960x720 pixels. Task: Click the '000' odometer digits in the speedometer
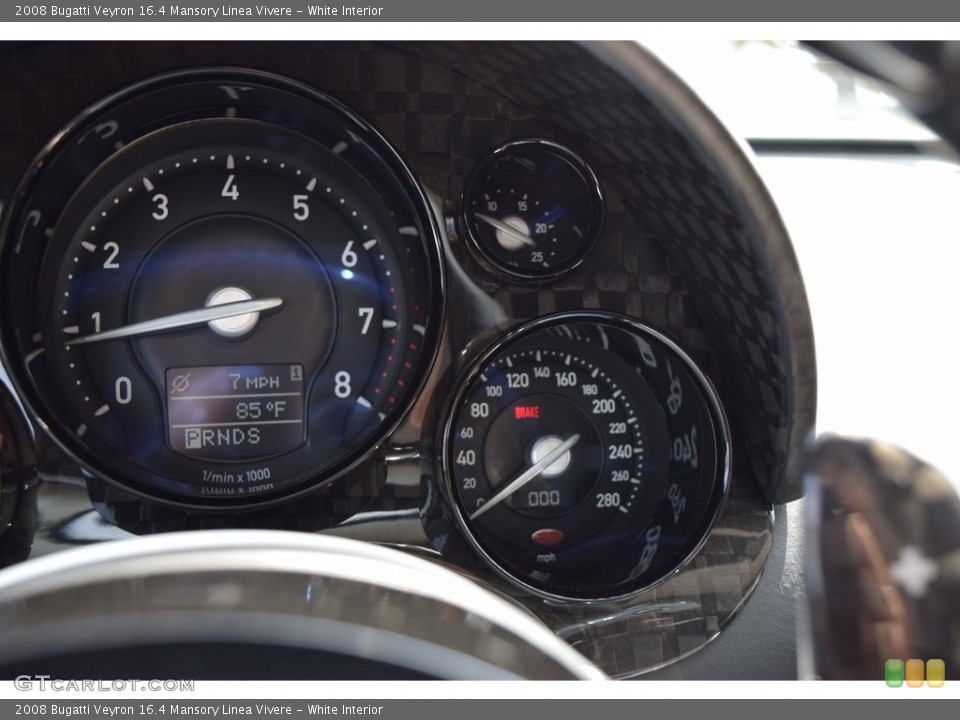click(544, 498)
